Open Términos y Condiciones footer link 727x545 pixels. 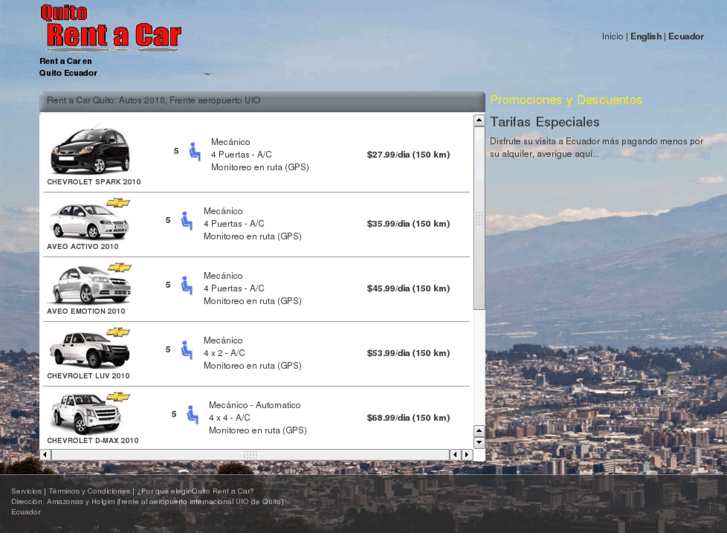pyautogui.click(x=89, y=491)
